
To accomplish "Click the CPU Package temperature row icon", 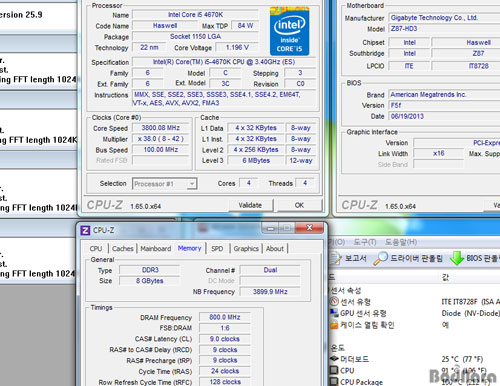I will [334, 381].
